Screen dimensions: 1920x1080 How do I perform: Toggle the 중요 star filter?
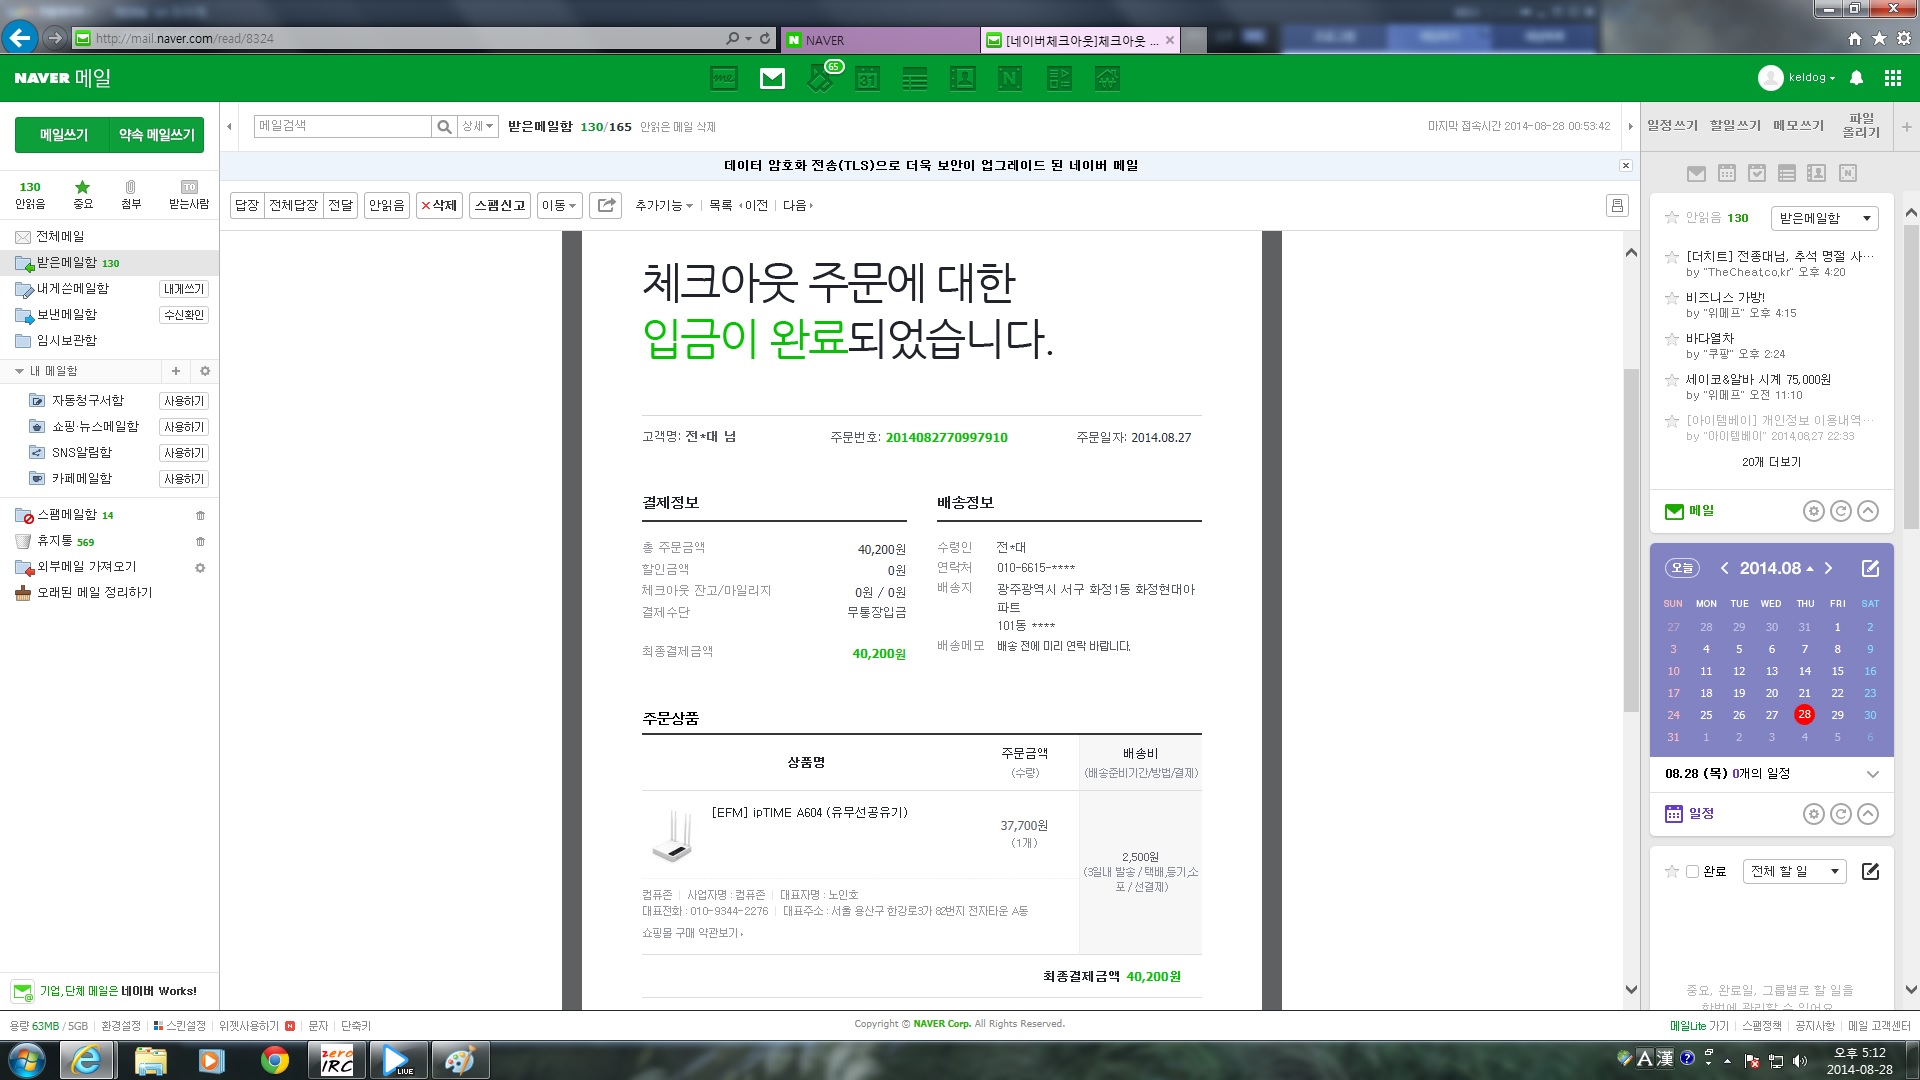[x=83, y=194]
